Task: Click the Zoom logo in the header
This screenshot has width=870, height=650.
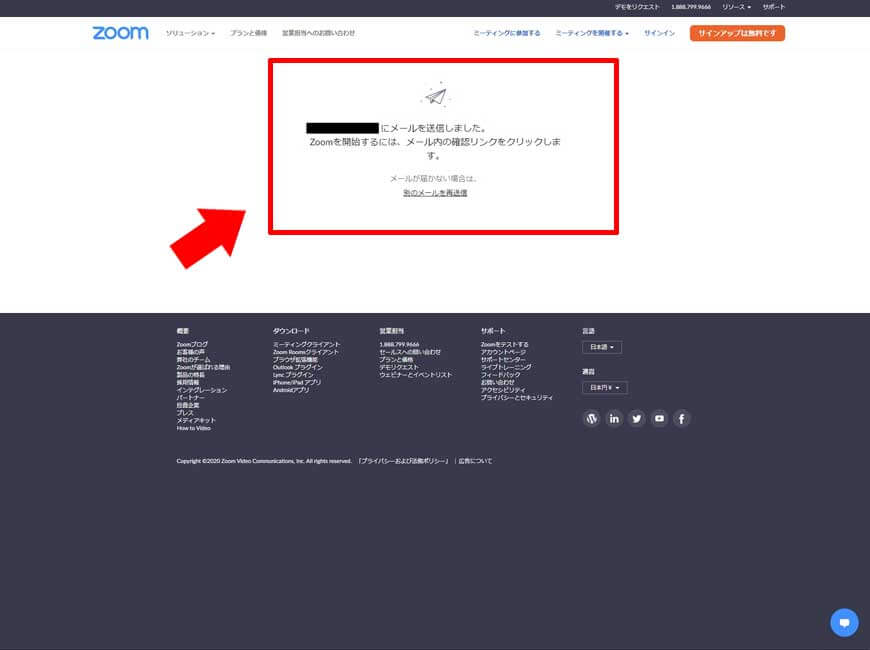Action: 120,33
